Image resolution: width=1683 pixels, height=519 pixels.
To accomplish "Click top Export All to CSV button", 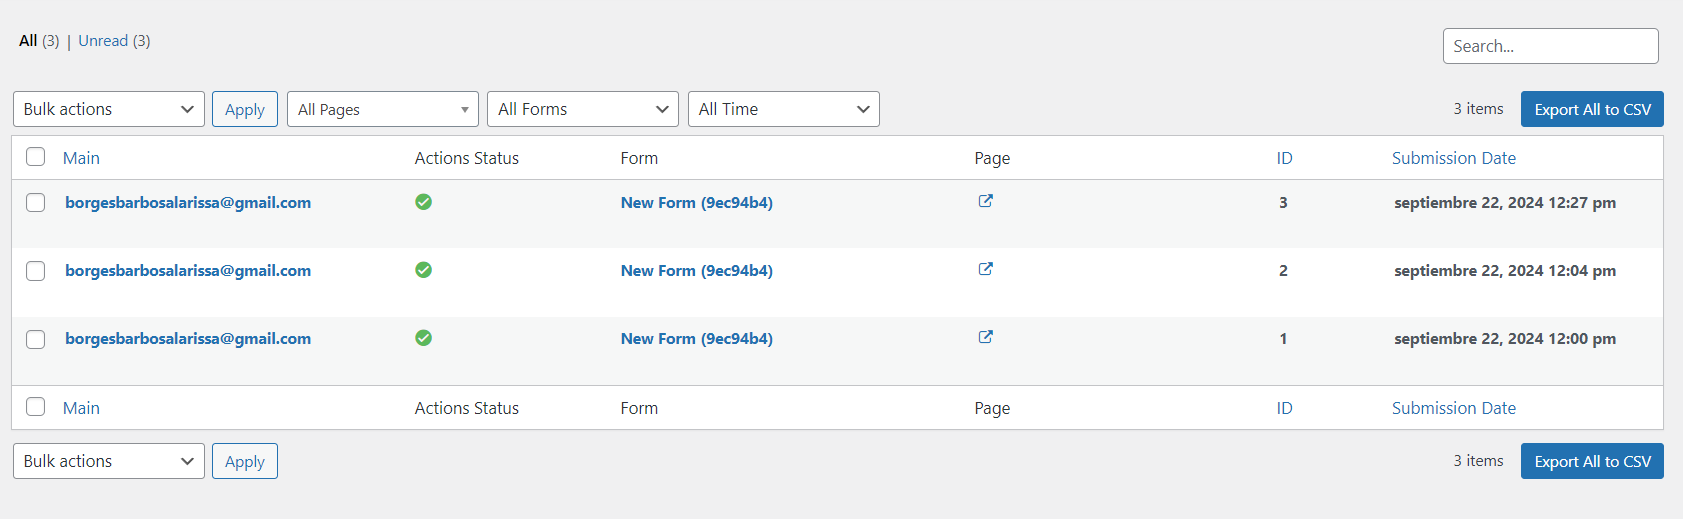I will (1592, 109).
